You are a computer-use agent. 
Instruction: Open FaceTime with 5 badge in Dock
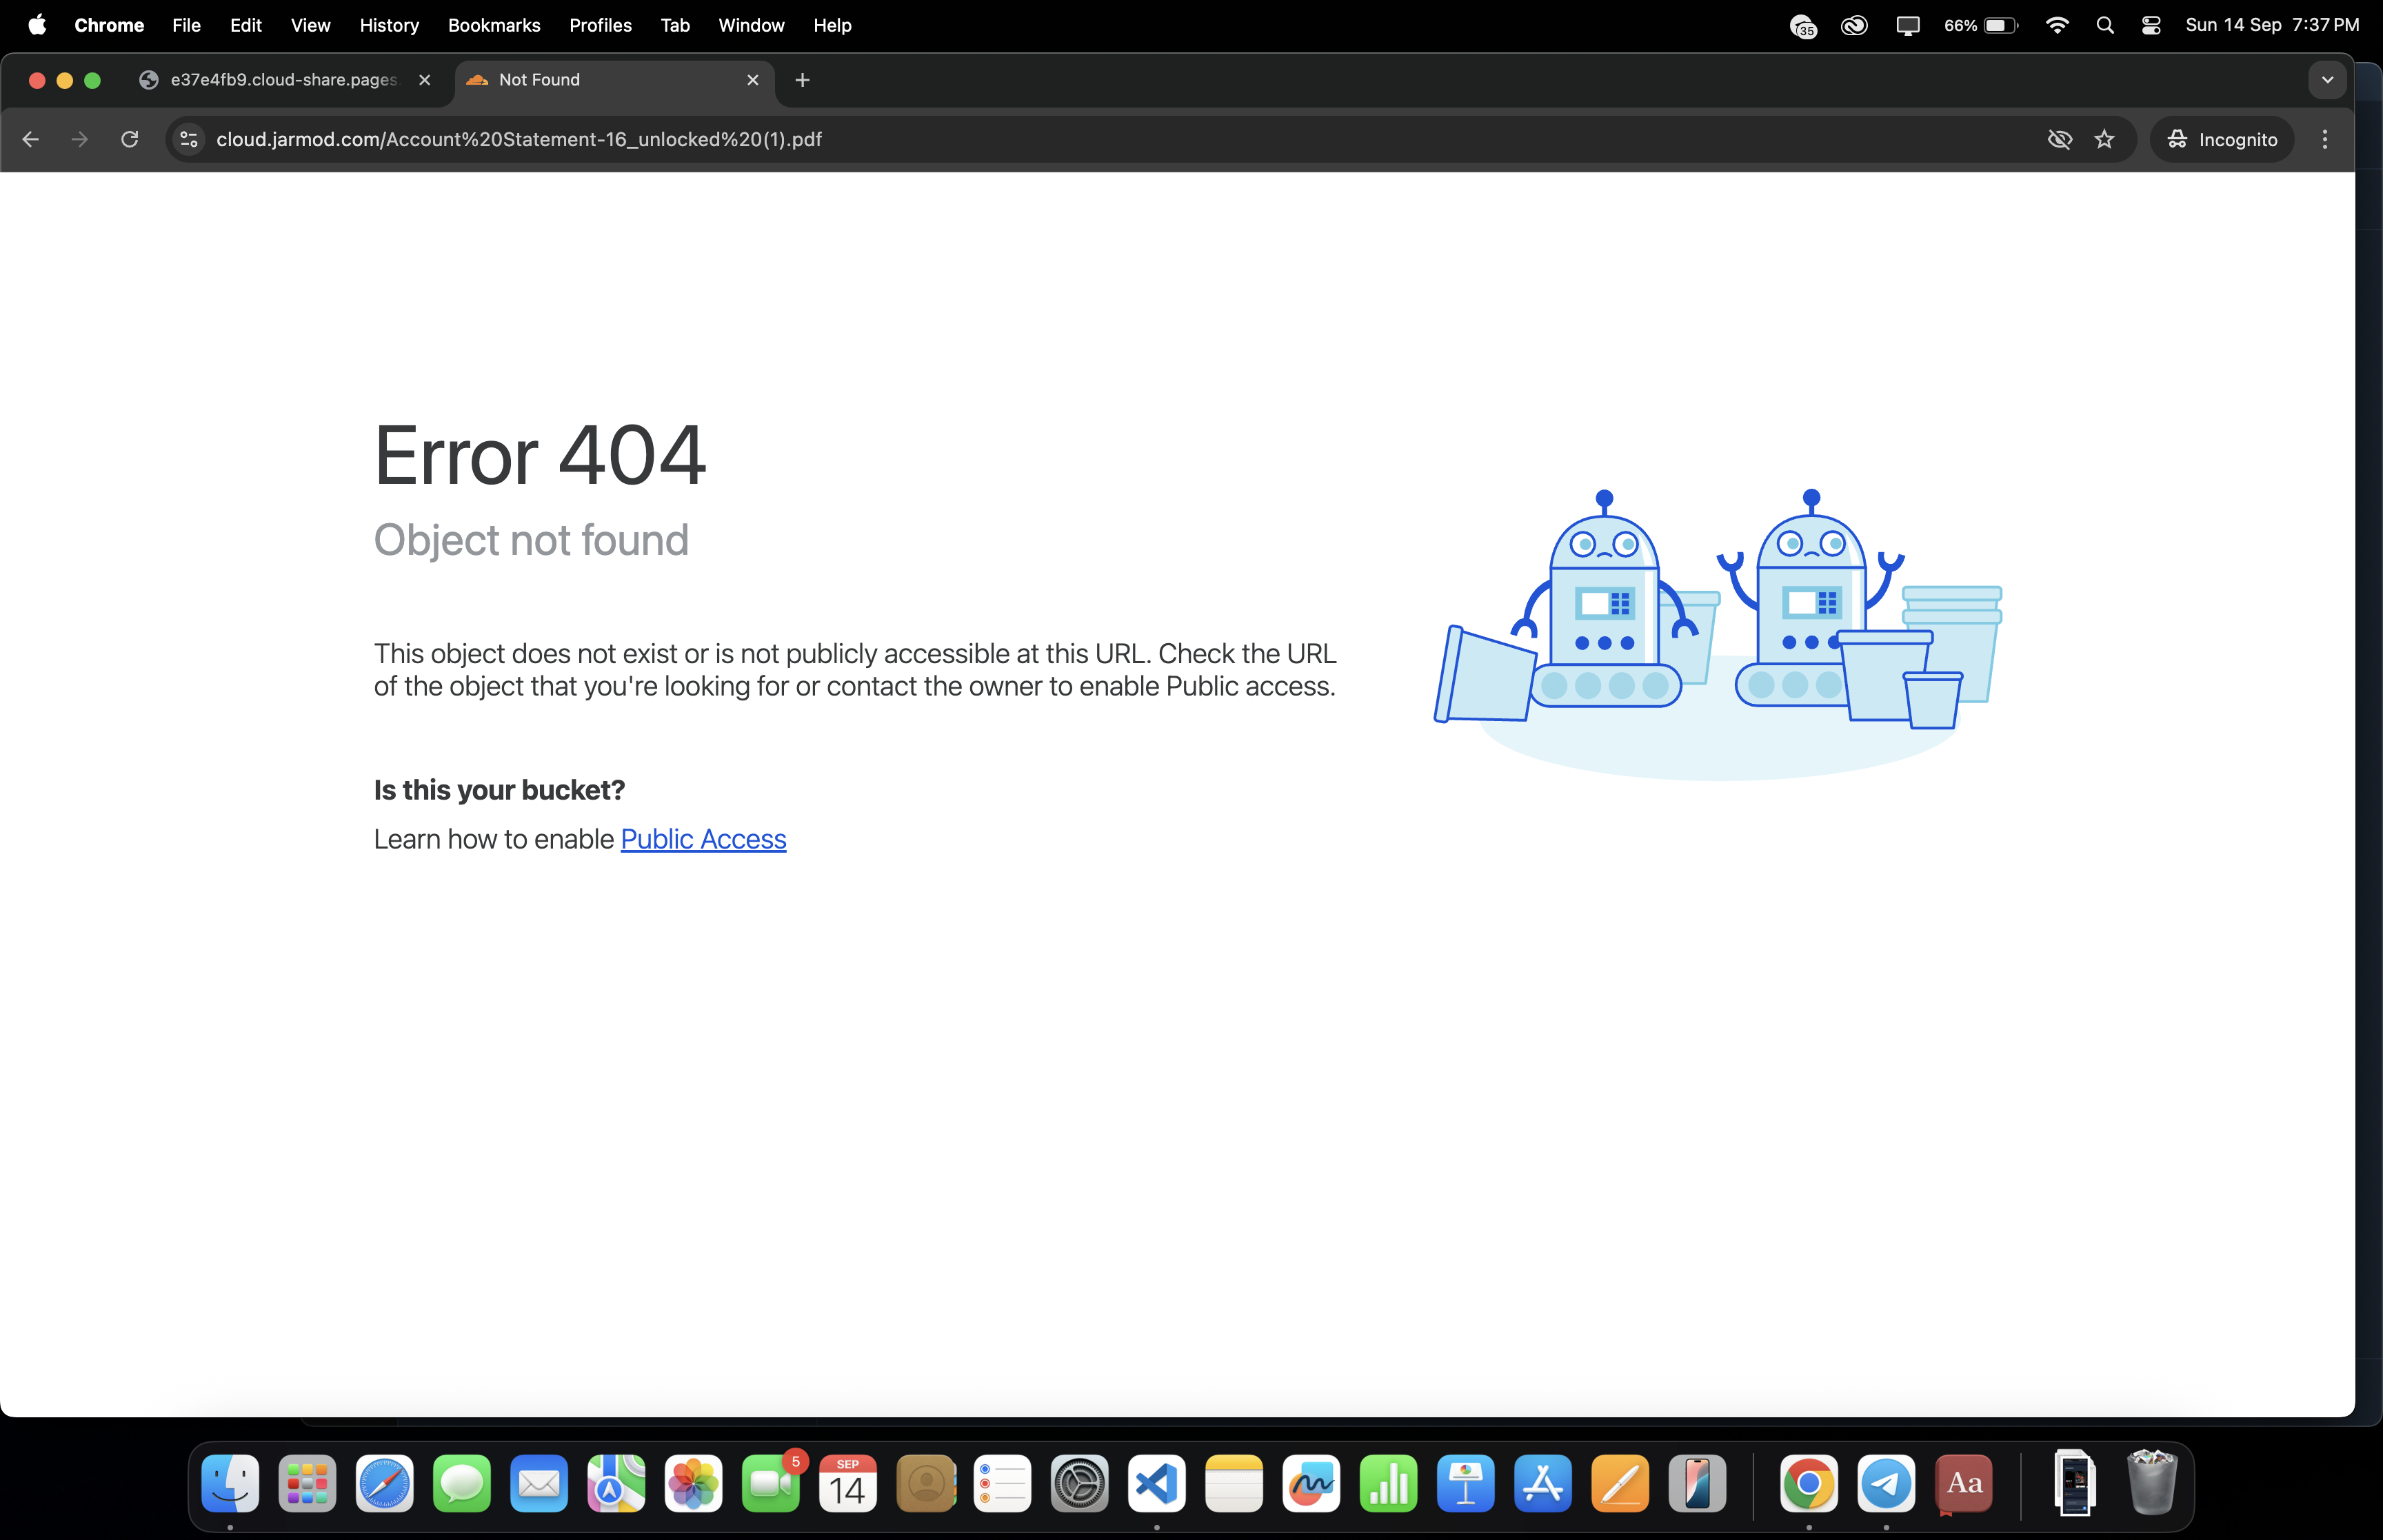tap(771, 1482)
